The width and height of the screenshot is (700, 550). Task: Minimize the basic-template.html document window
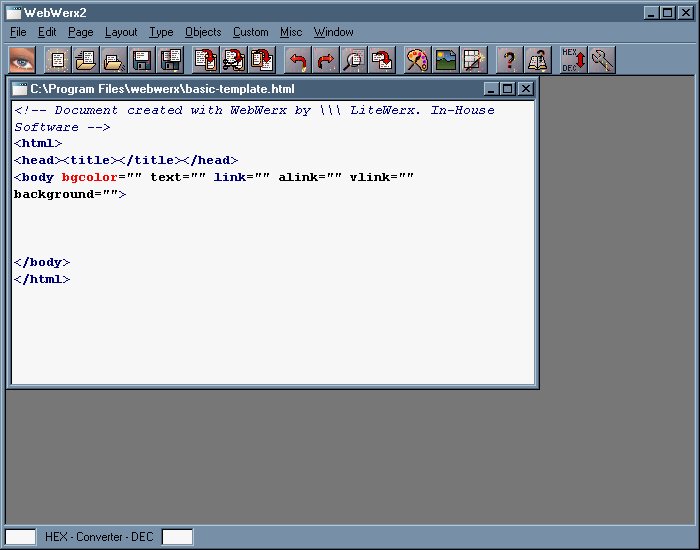pyautogui.click(x=491, y=89)
